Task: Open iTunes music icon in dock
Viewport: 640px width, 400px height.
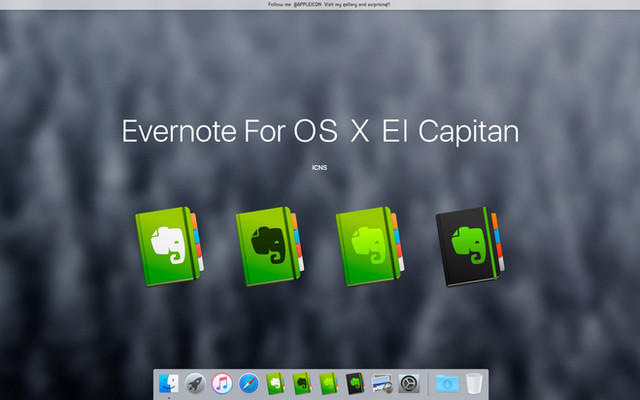Action: click(222, 383)
